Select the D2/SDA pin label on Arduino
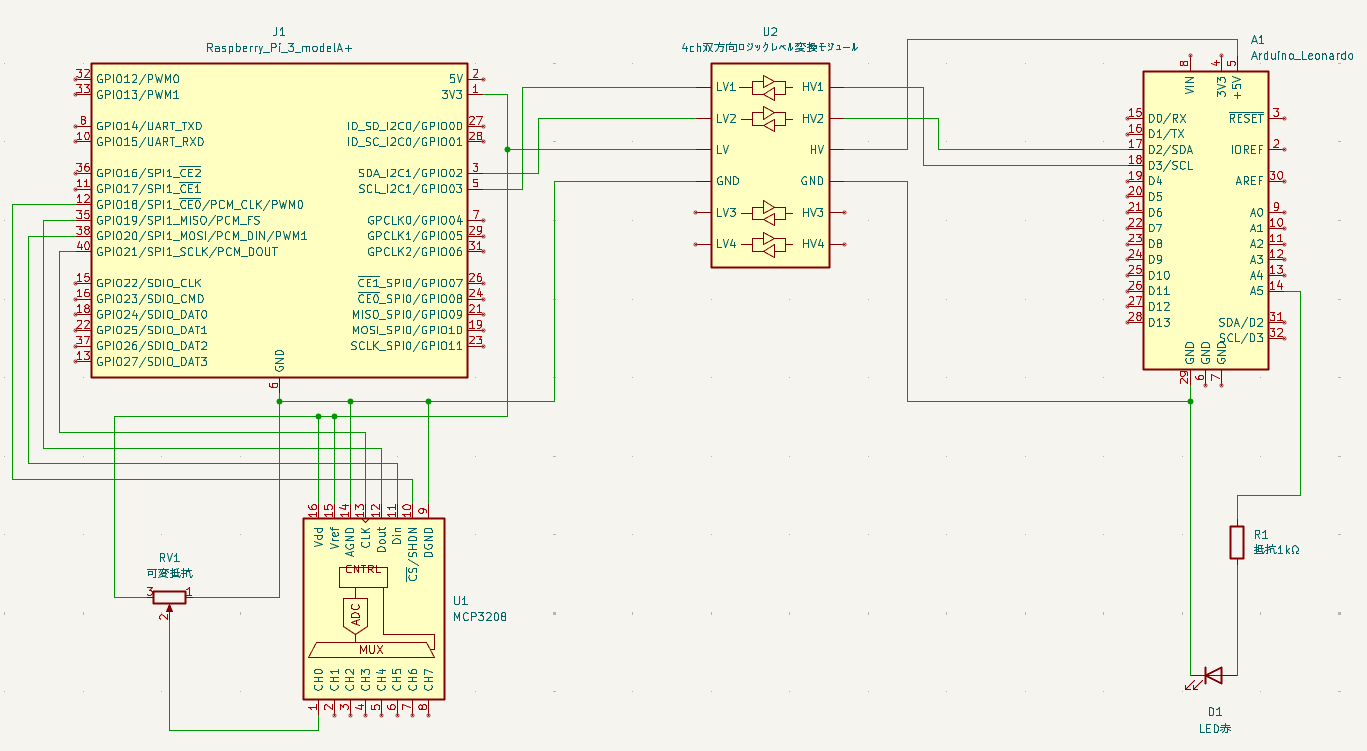 click(1170, 150)
